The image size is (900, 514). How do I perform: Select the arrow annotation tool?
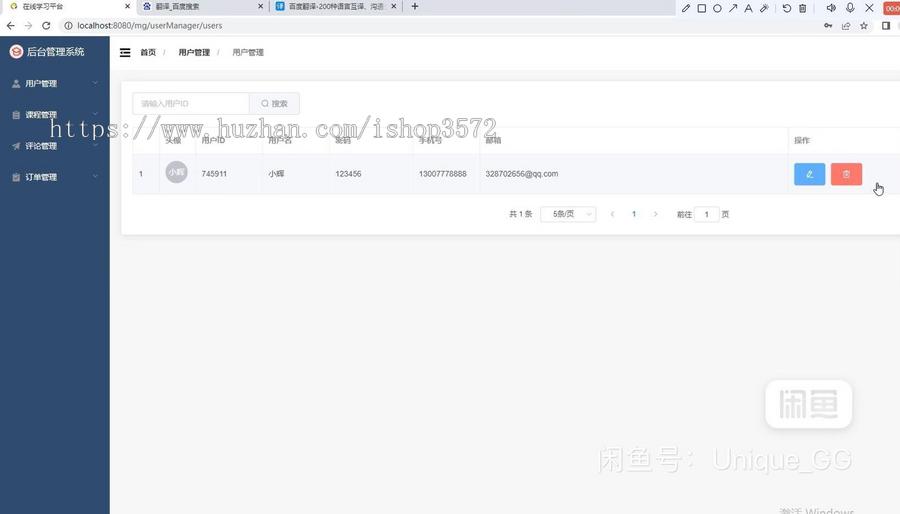click(733, 8)
